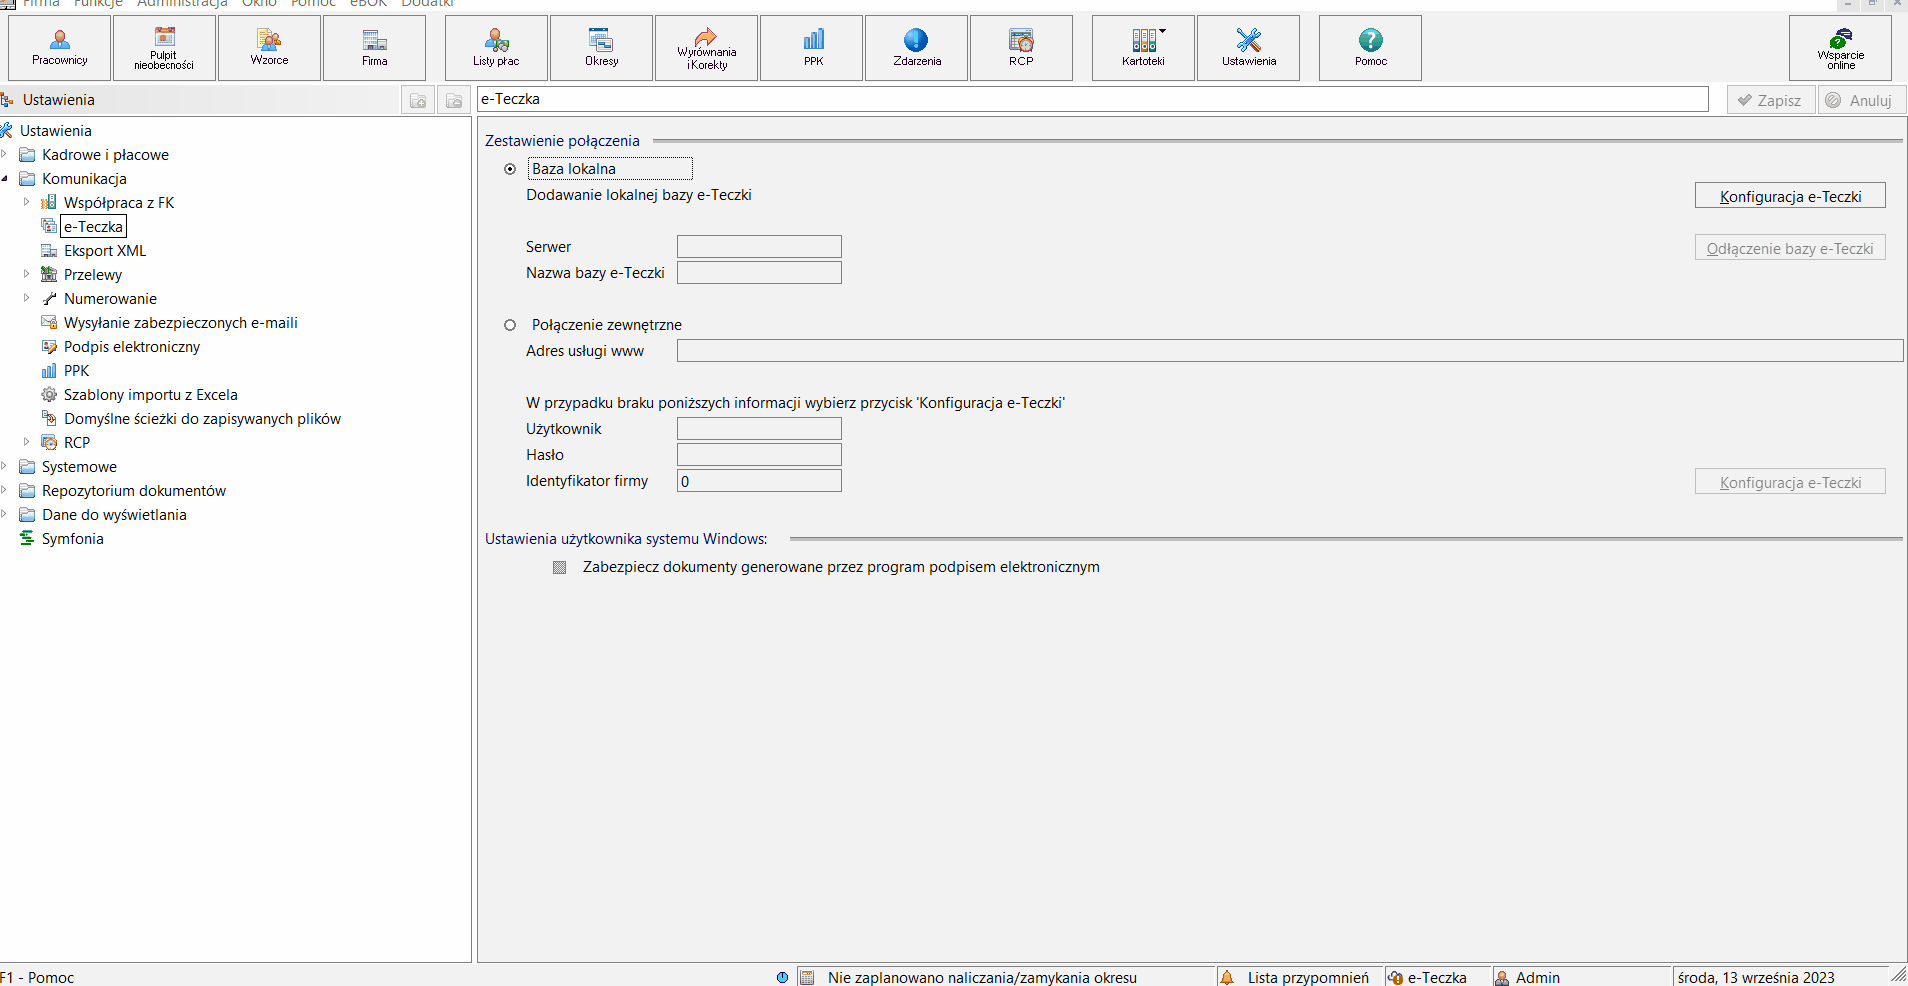Click the second folder icon beside the Ustawienia header
The image size is (1908, 986).
[454, 100]
